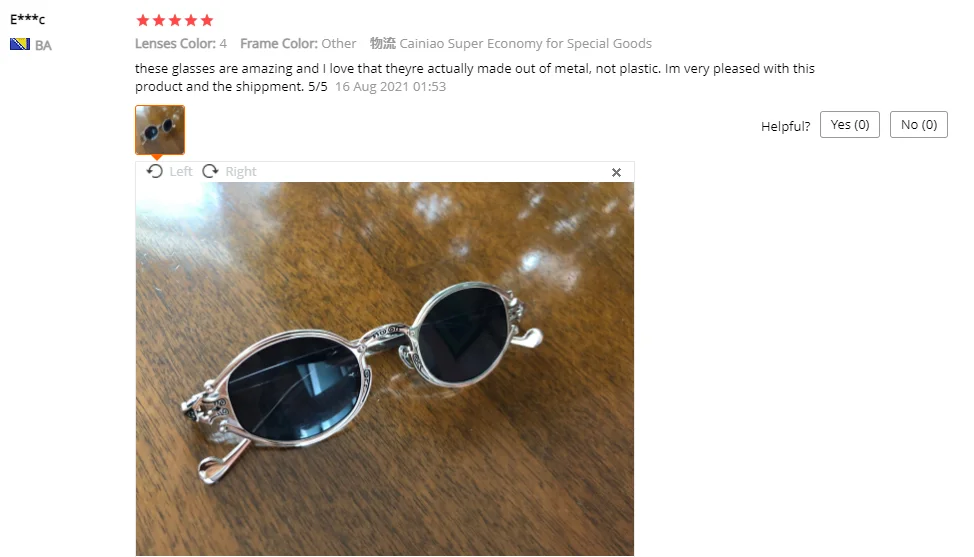This screenshot has width=974, height=557.
Task: Click the first red rating star
Action: pos(143,20)
